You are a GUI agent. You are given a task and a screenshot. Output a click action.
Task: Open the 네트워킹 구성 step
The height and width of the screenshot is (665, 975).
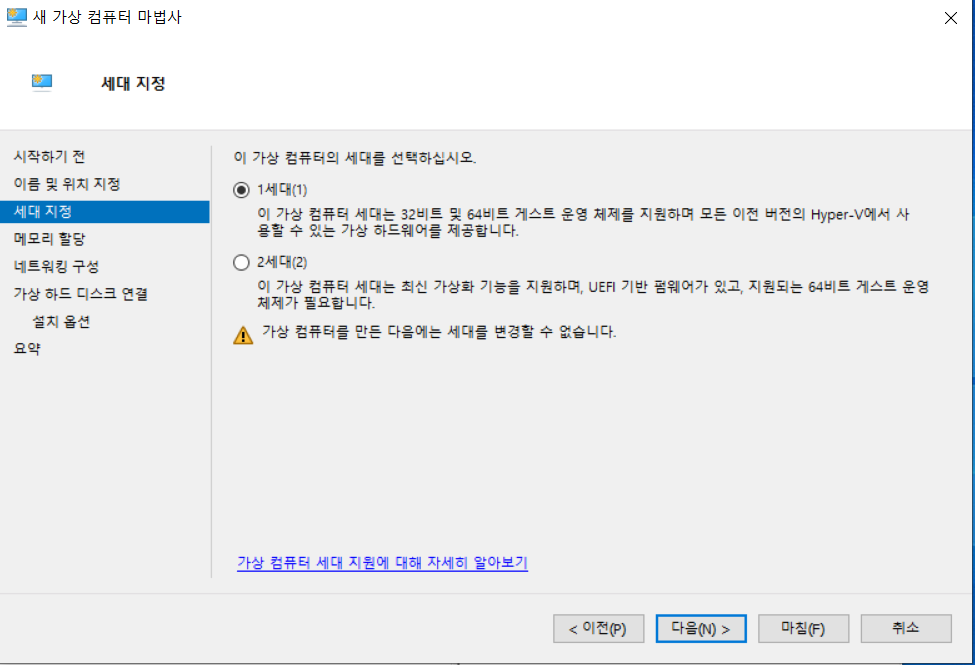tap(56, 266)
